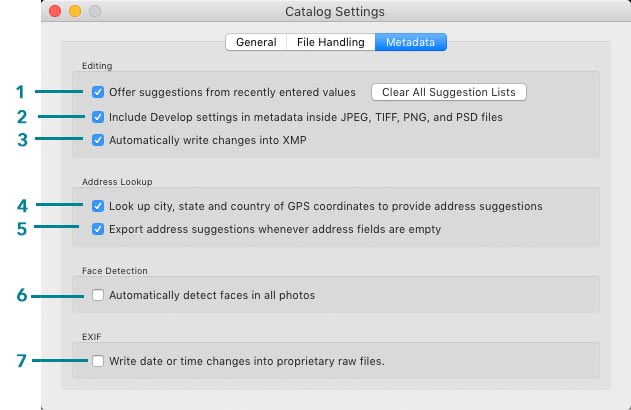The height and width of the screenshot is (410, 631).
Task: Click the Catalog Settings title bar text
Action: 335,12
